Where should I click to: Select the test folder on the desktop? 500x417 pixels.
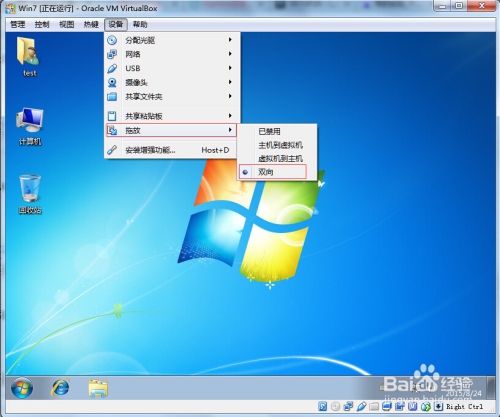pos(29,57)
